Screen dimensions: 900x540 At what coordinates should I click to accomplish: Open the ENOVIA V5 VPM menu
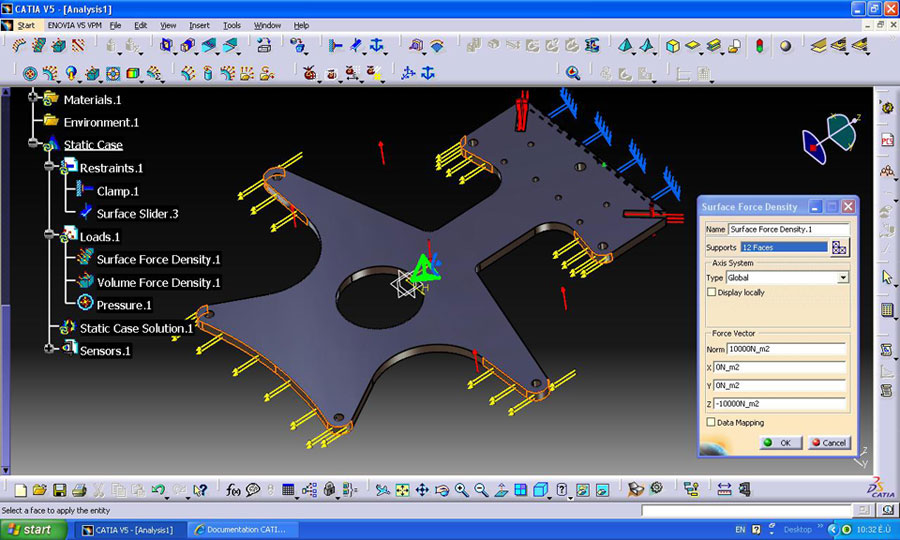[74, 25]
